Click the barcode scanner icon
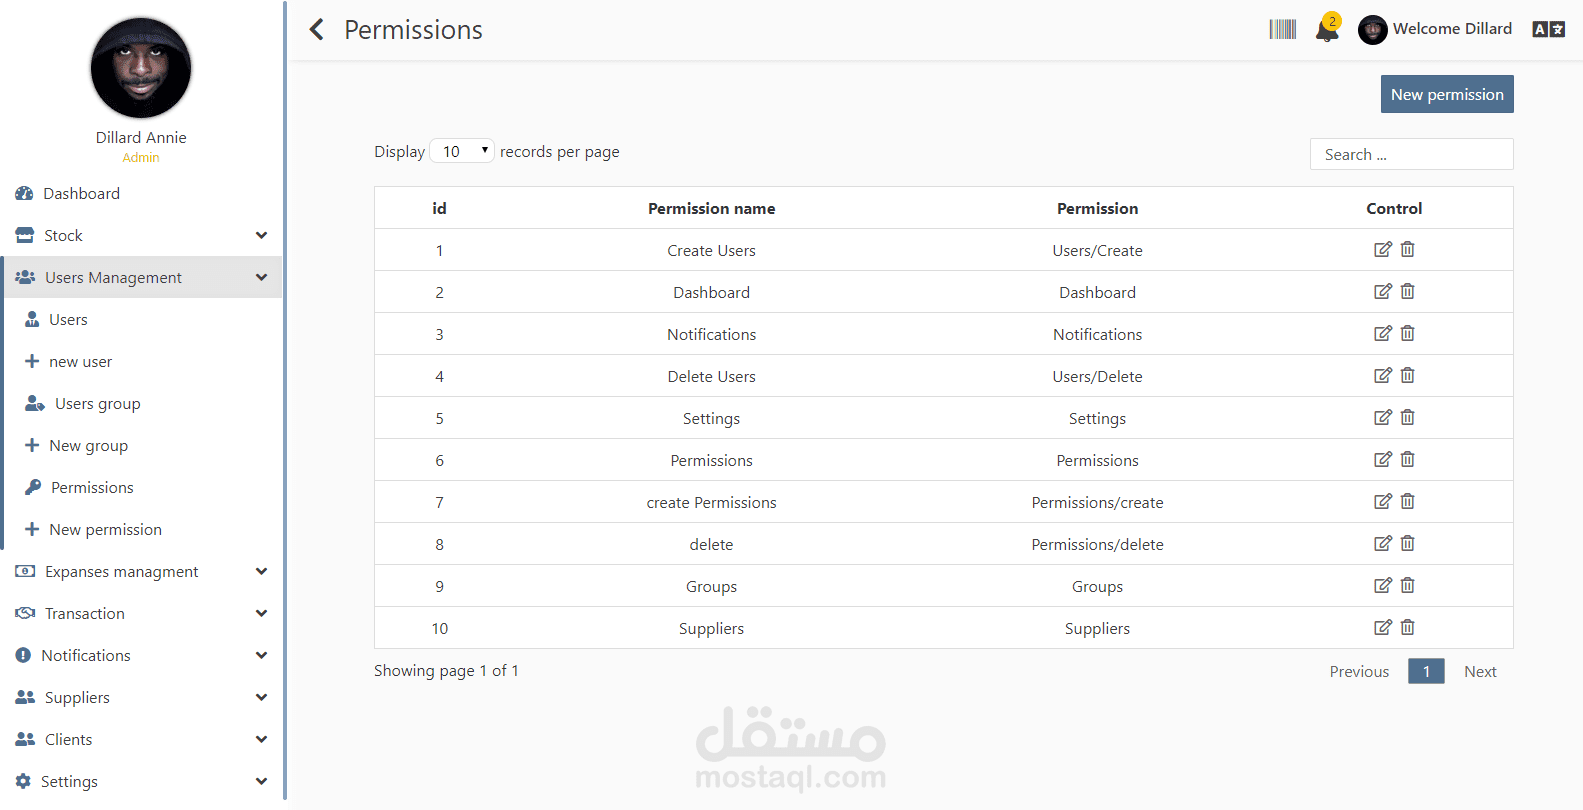 tap(1283, 30)
